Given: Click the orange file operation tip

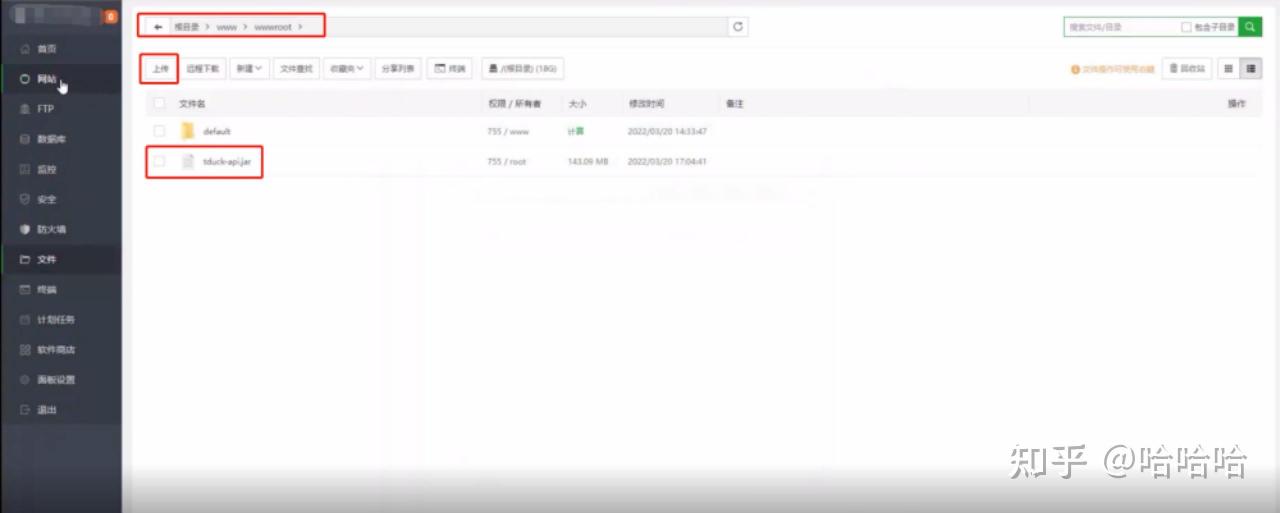Looking at the screenshot, I should coord(1112,70).
